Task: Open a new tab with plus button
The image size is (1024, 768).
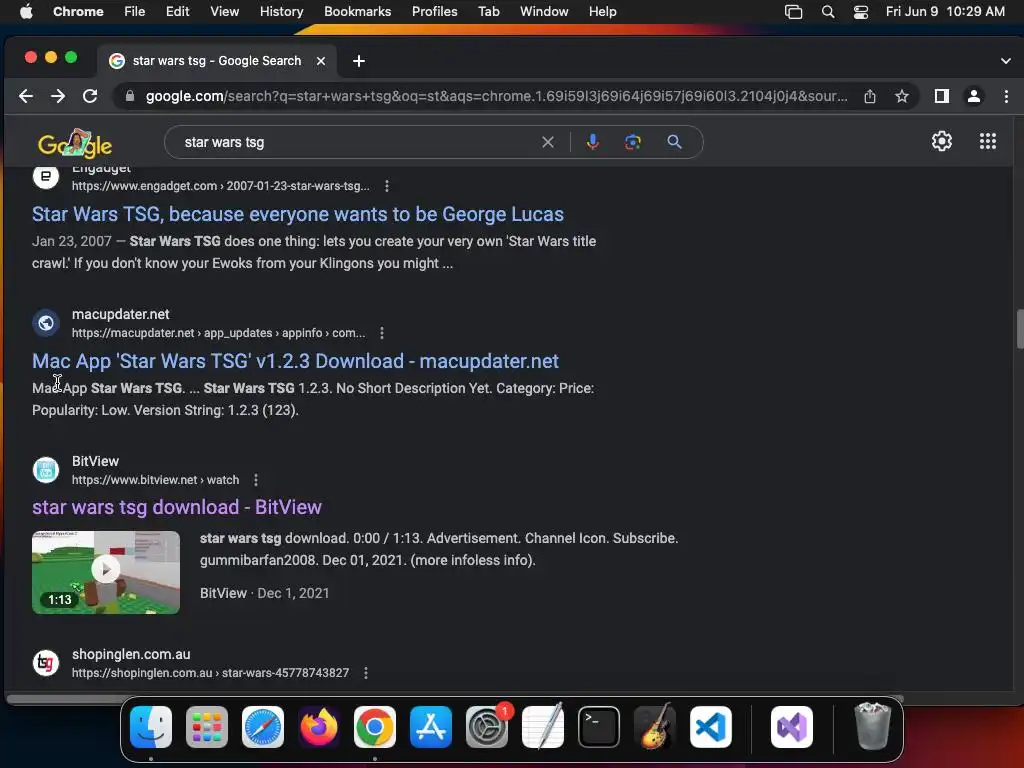Action: coord(359,61)
